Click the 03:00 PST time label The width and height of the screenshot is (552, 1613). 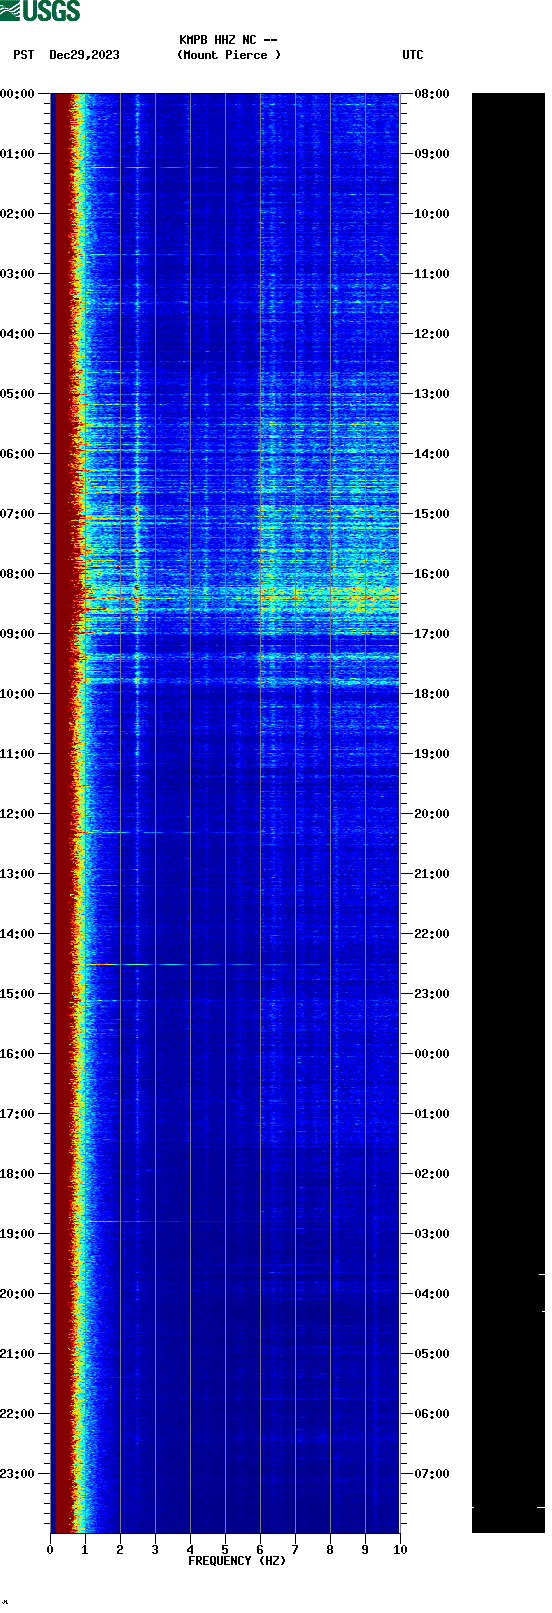click(x=18, y=274)
